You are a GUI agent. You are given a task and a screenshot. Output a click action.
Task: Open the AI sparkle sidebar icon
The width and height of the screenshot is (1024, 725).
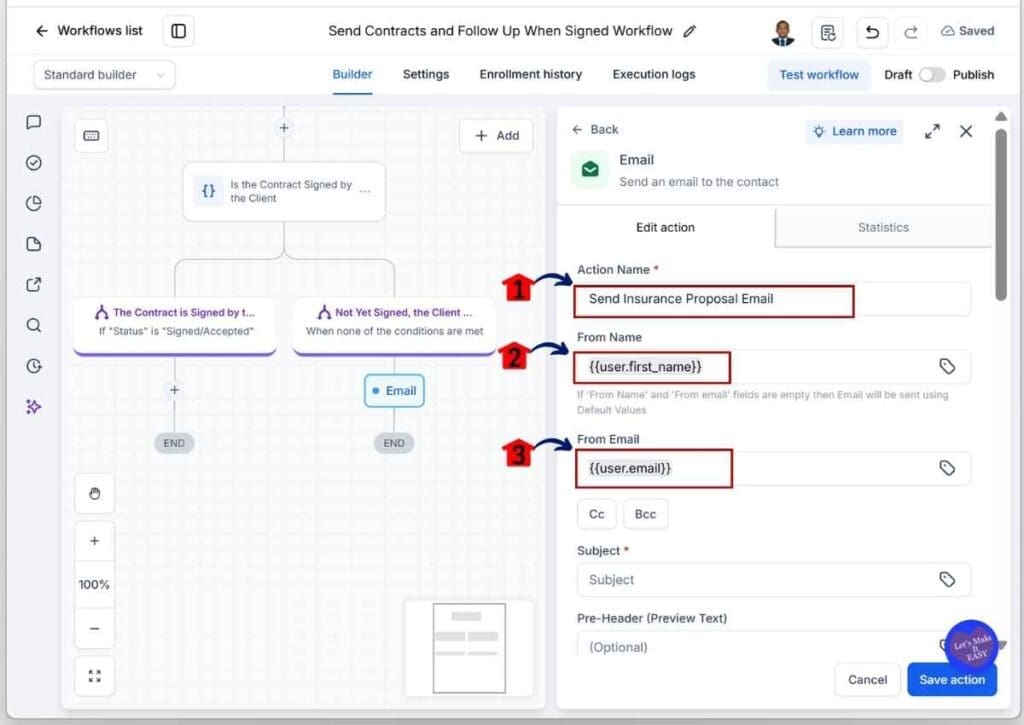(x=33, y=406)
